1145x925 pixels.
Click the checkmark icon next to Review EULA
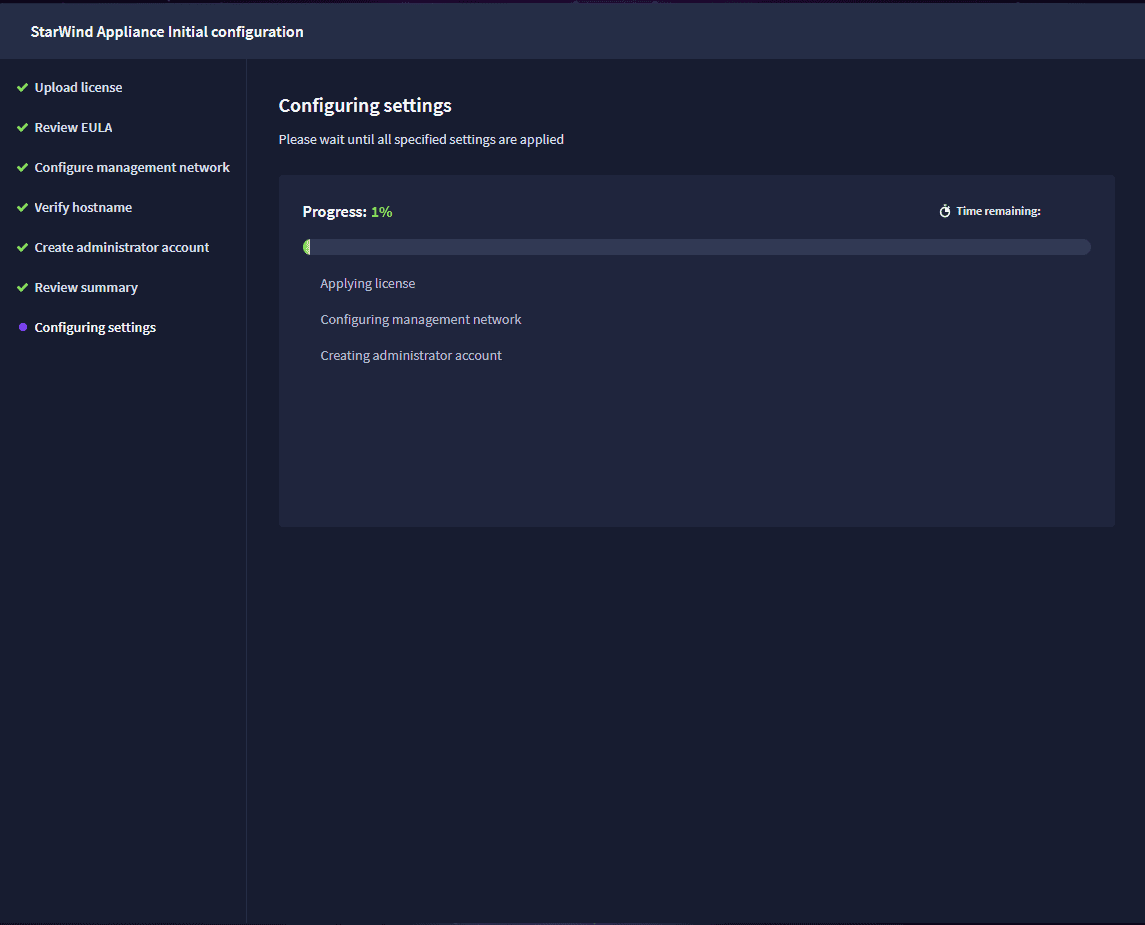[x=23, y=128]
